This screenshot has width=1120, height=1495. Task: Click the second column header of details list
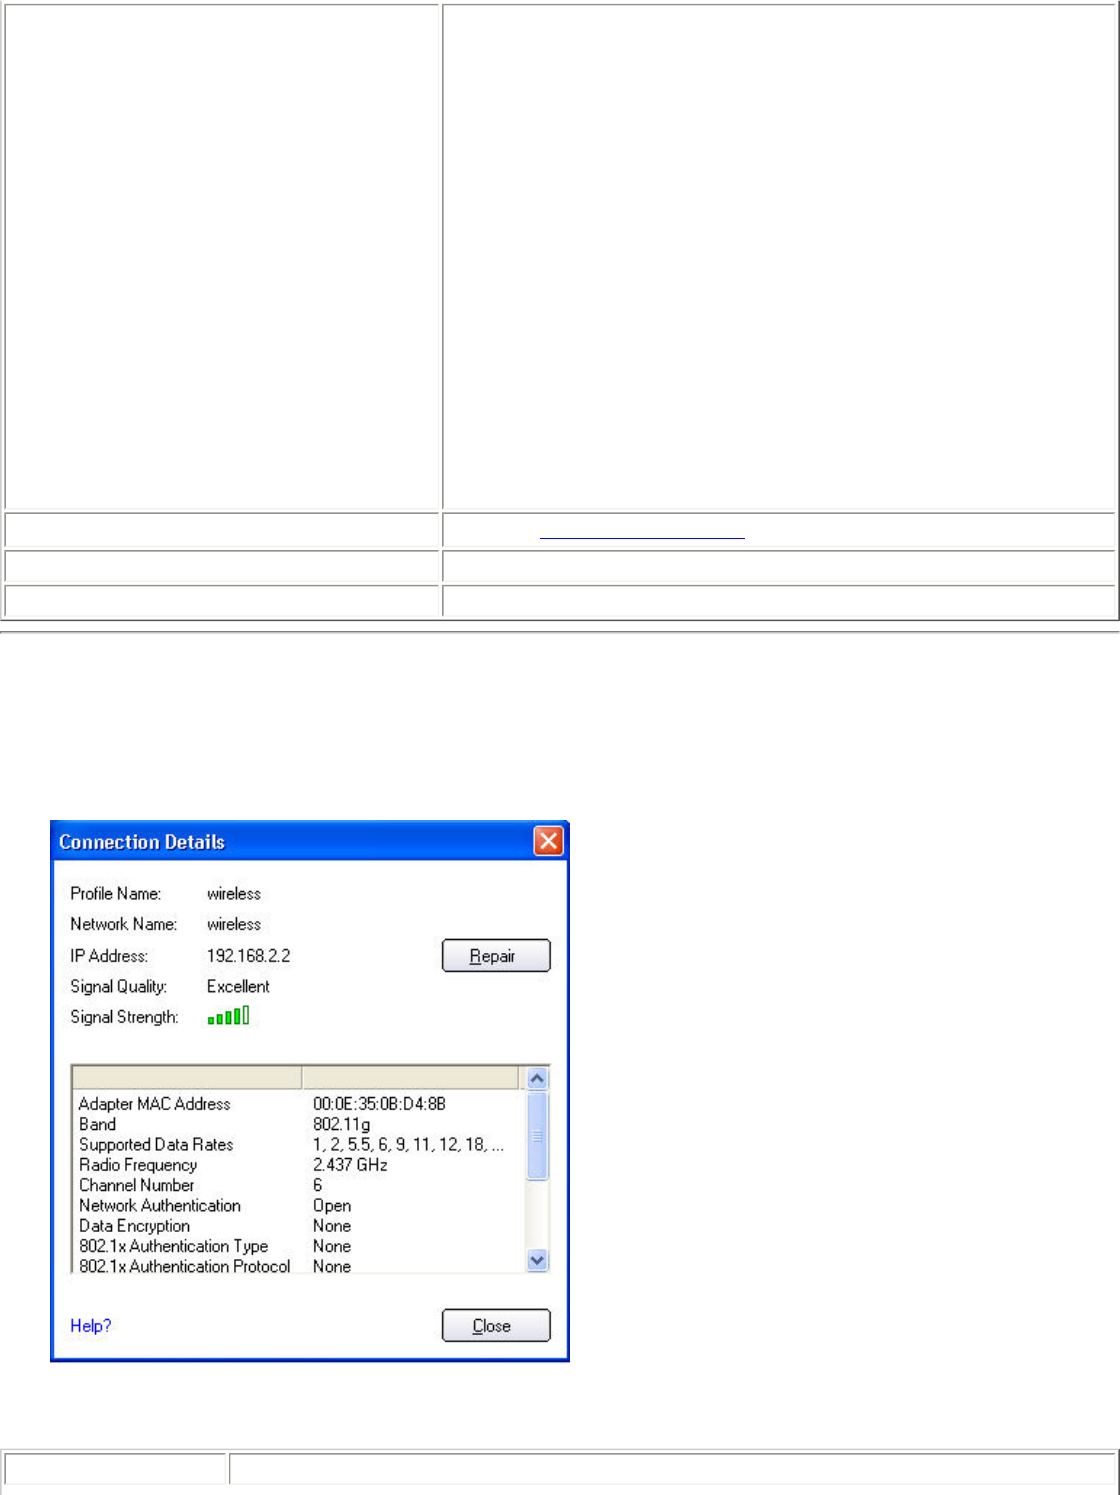coord(410,1077)
